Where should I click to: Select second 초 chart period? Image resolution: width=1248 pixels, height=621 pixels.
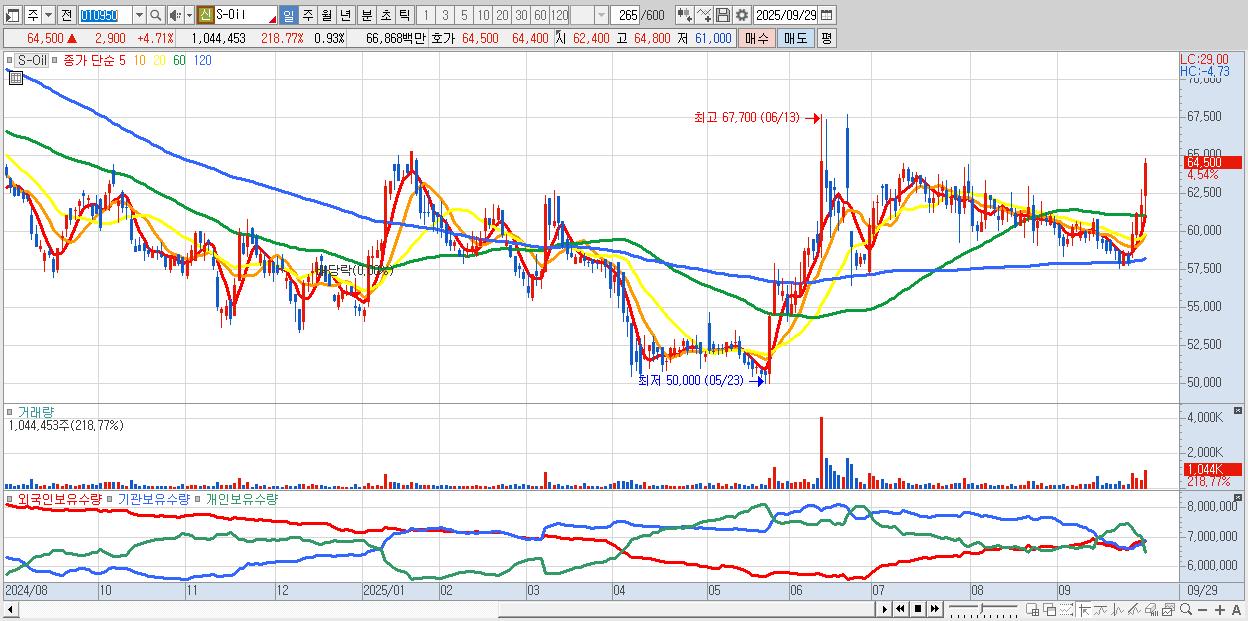(x=385, y=15)
